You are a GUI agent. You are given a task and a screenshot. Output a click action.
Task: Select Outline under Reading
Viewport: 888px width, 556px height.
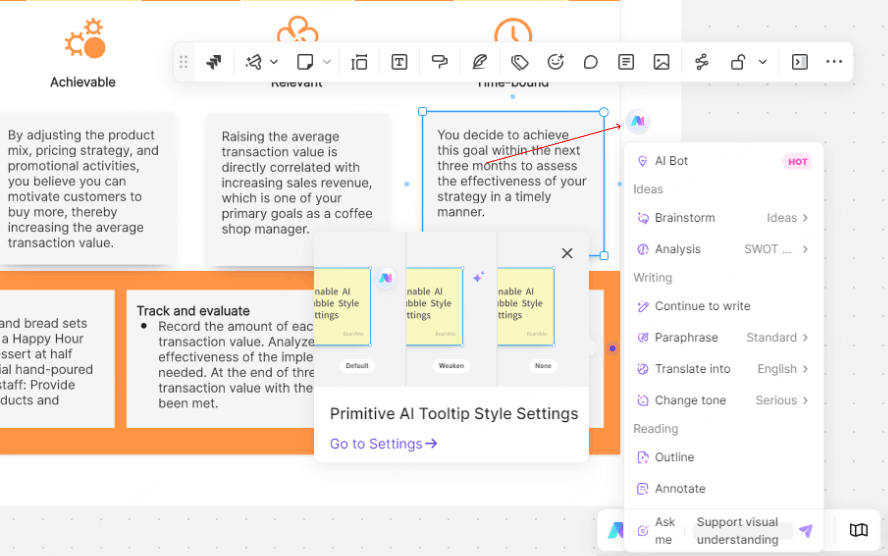pyautogui.click(x=723, y=457)
